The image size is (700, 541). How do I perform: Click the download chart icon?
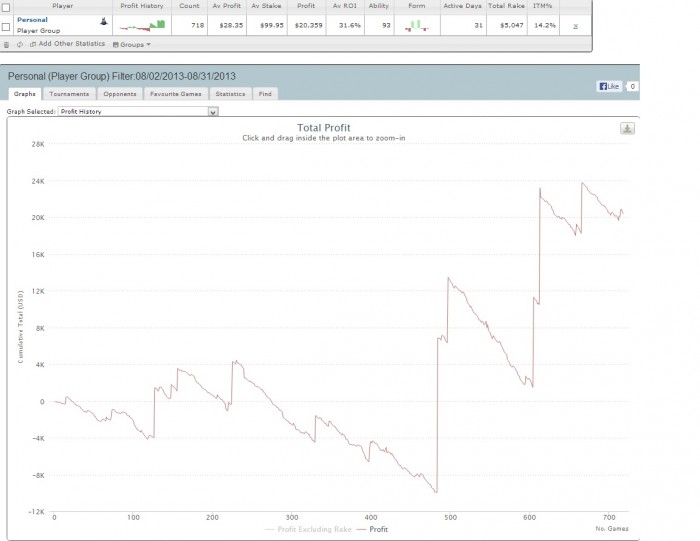coord(627,129)
